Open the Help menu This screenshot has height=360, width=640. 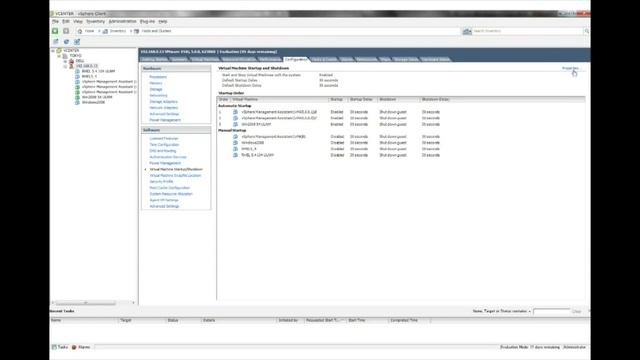coord(163,21)
